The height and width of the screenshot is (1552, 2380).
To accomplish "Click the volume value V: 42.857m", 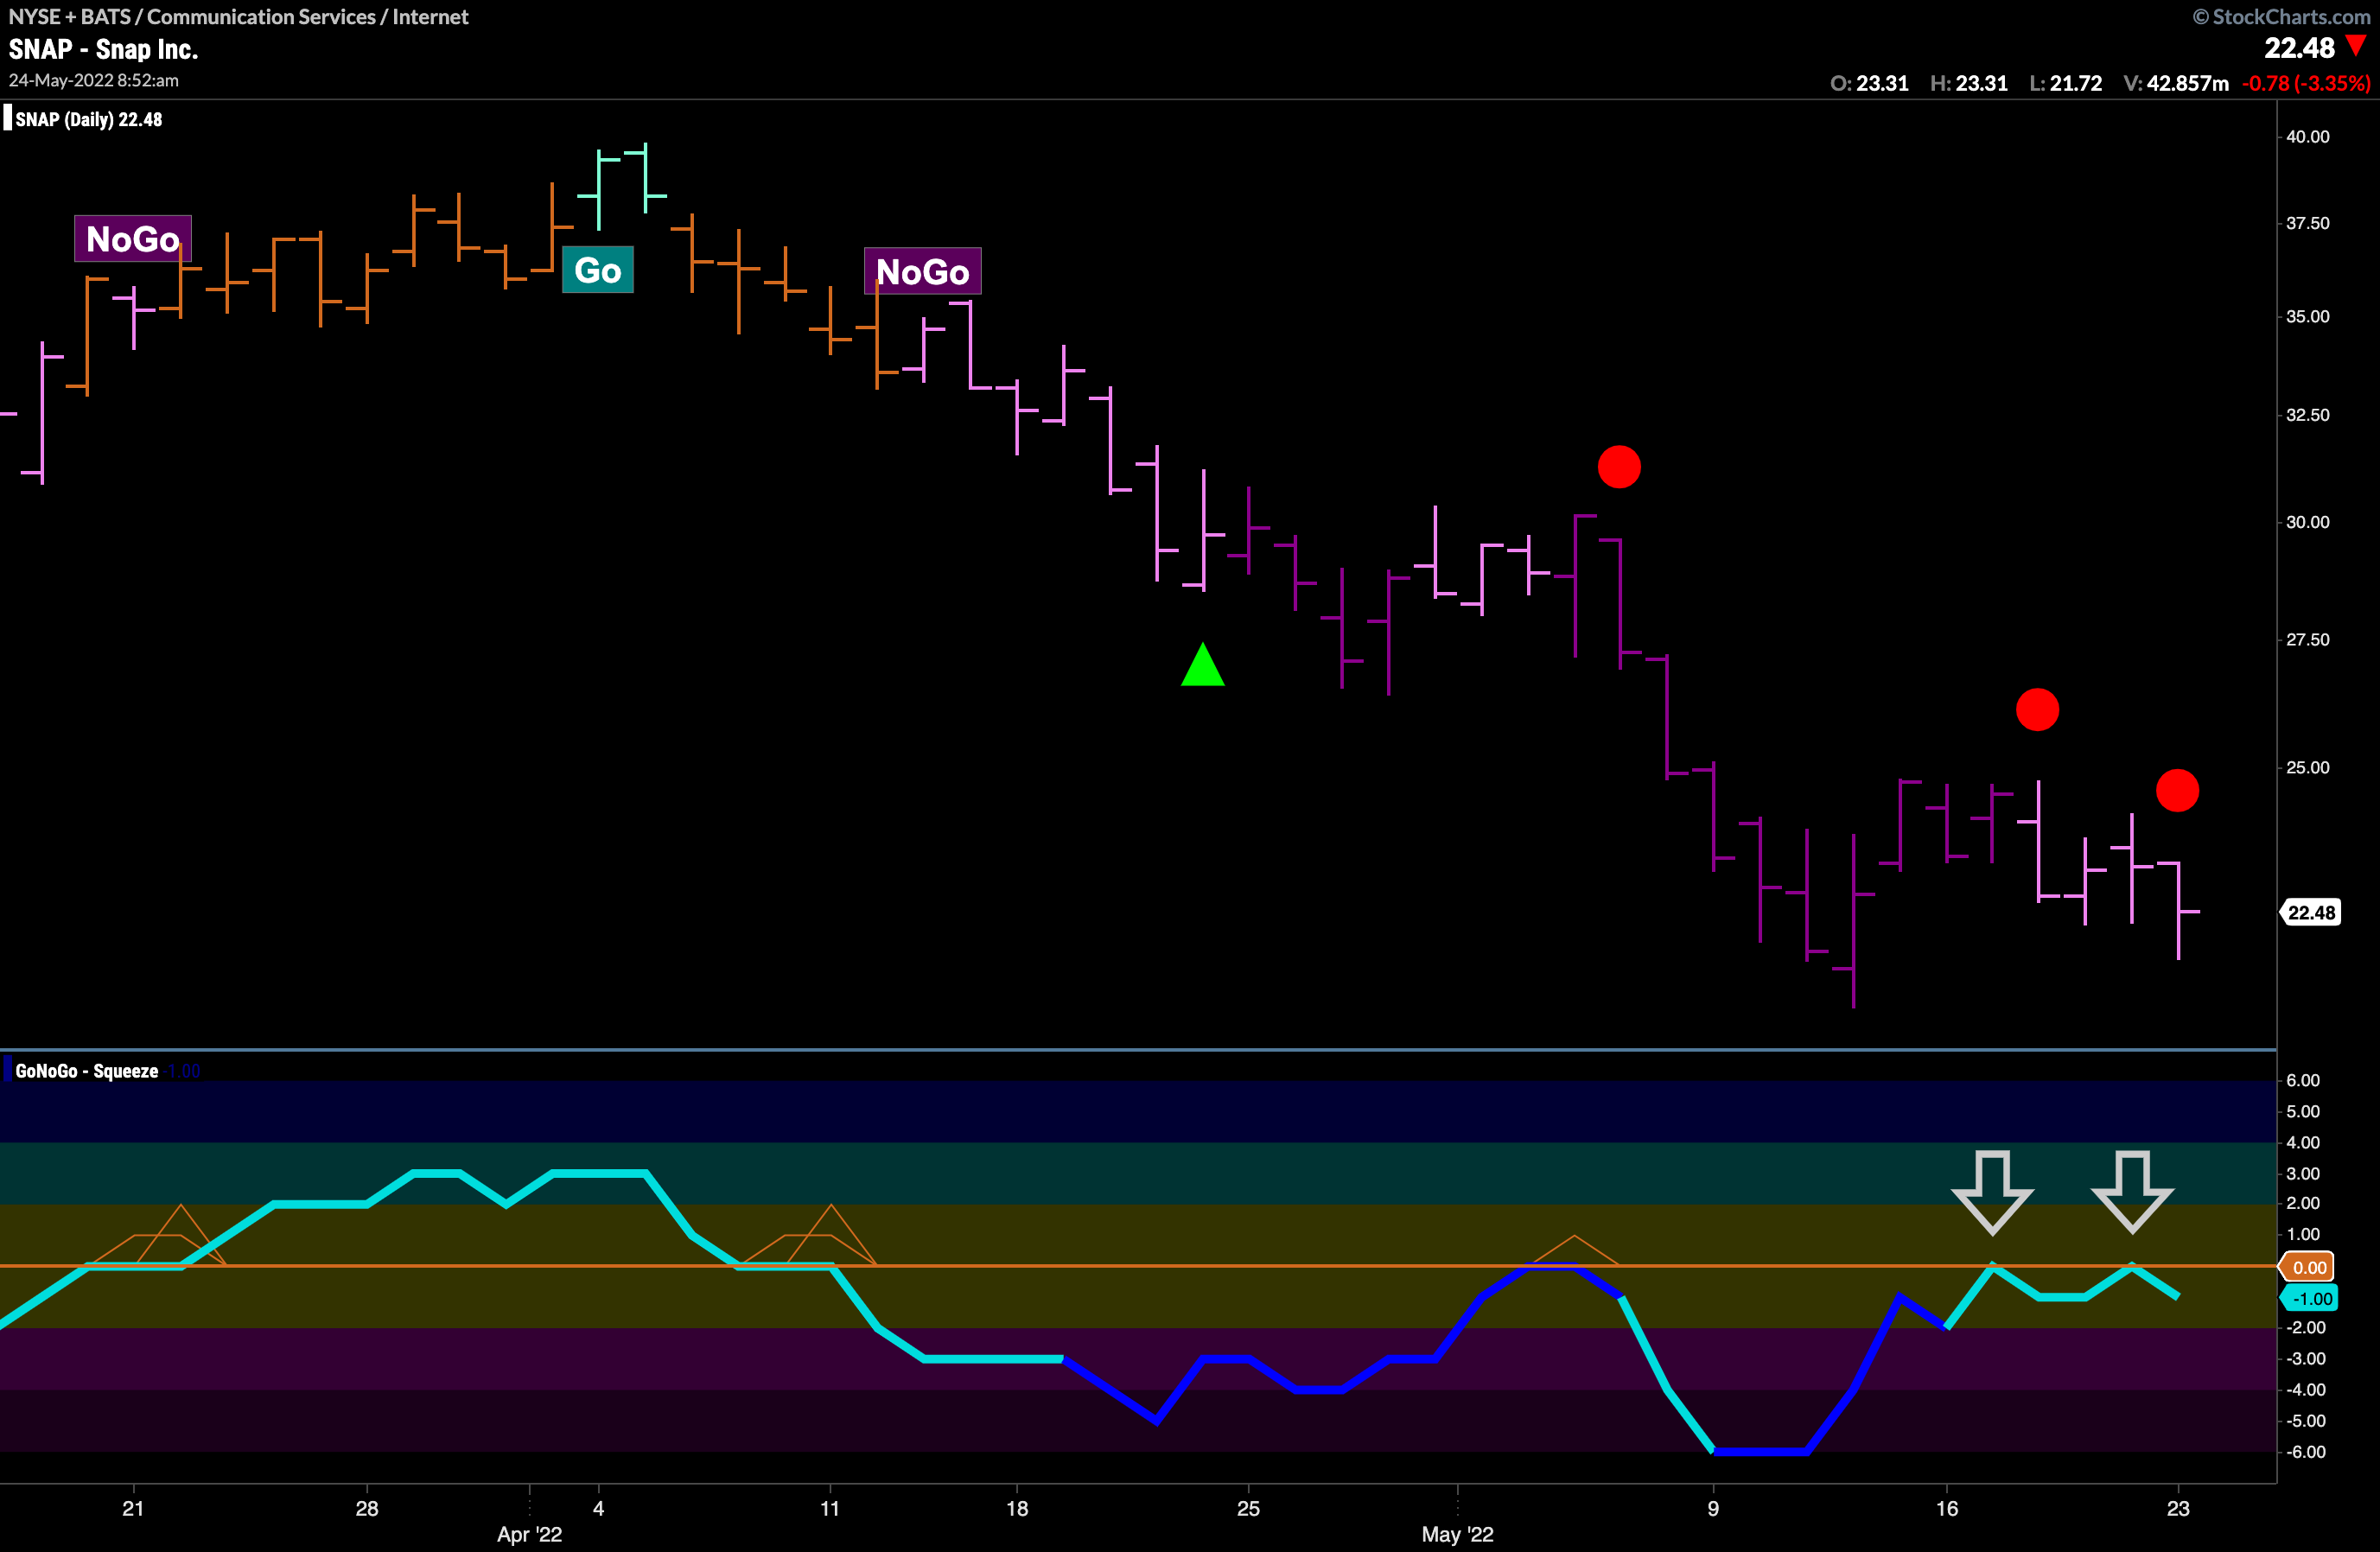I will [2176, 83].
